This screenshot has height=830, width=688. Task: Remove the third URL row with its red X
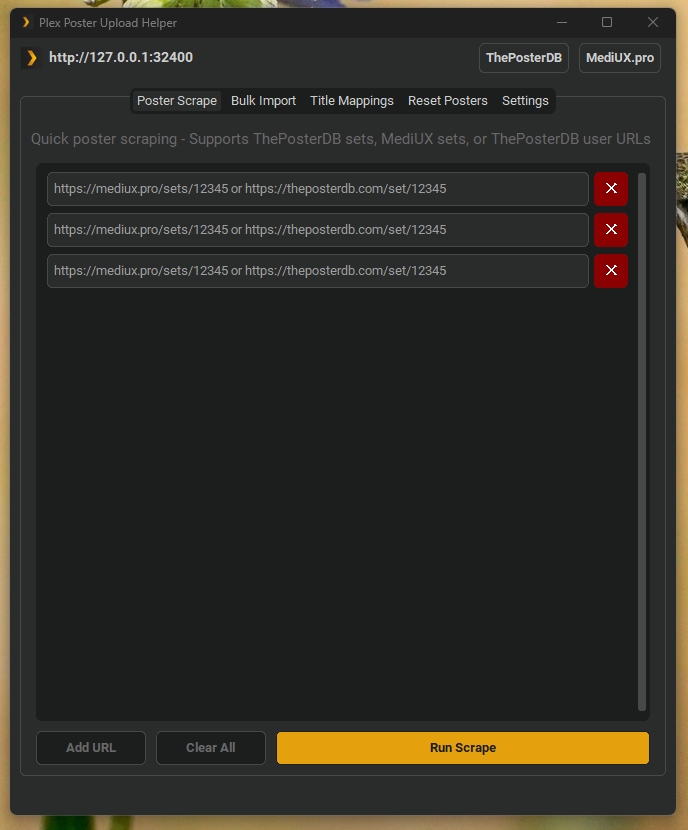[611, 270]
